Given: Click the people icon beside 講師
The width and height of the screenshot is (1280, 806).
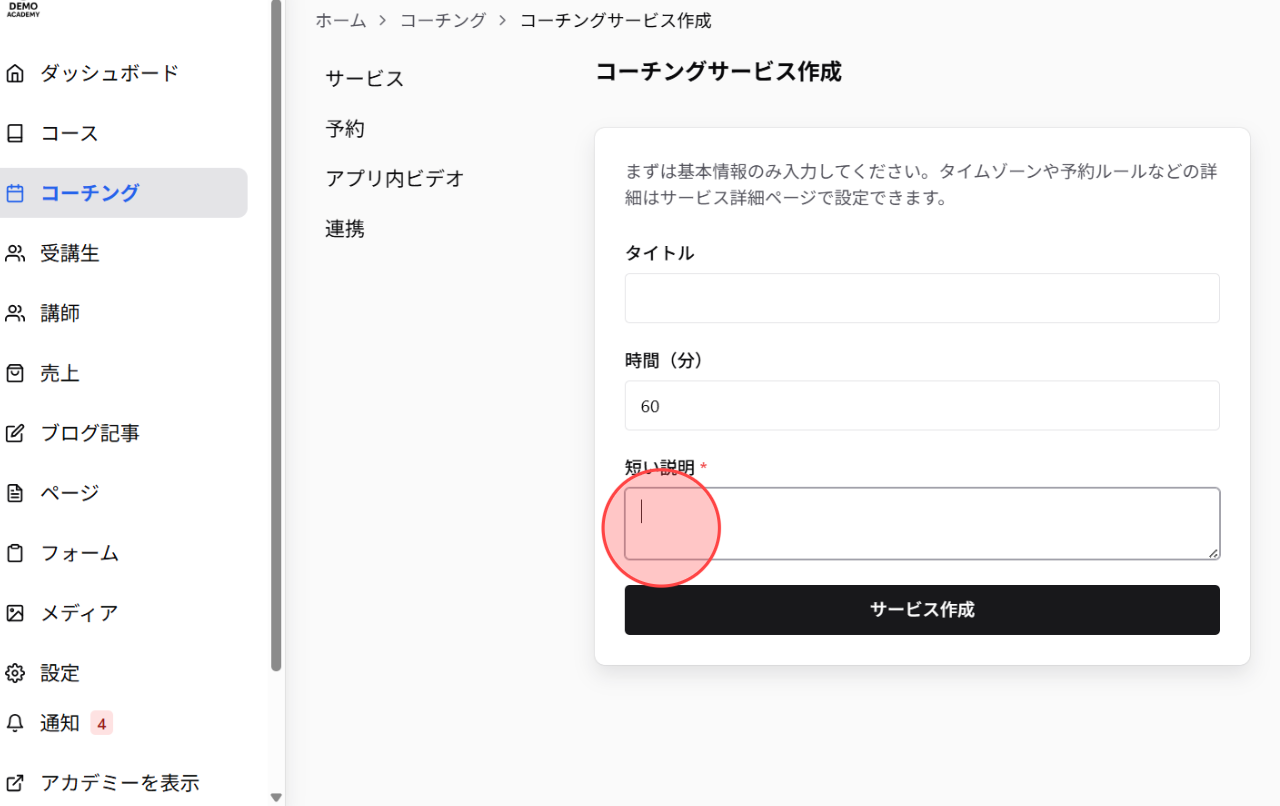Looking at the screenshot, I should click(15, 313).
